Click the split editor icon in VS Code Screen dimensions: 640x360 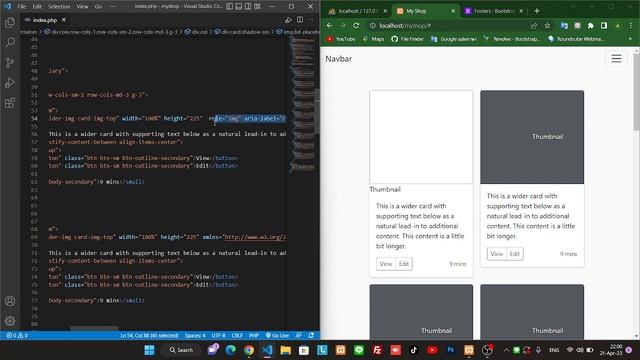click(x=300, y=20)
